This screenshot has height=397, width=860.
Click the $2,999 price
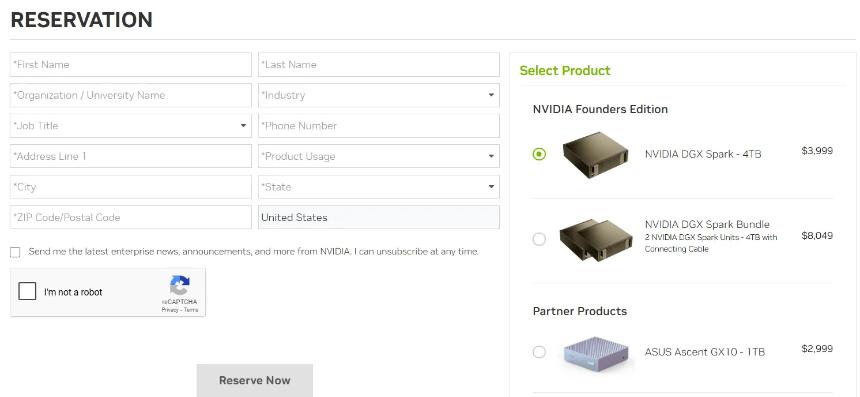(817, 349)
